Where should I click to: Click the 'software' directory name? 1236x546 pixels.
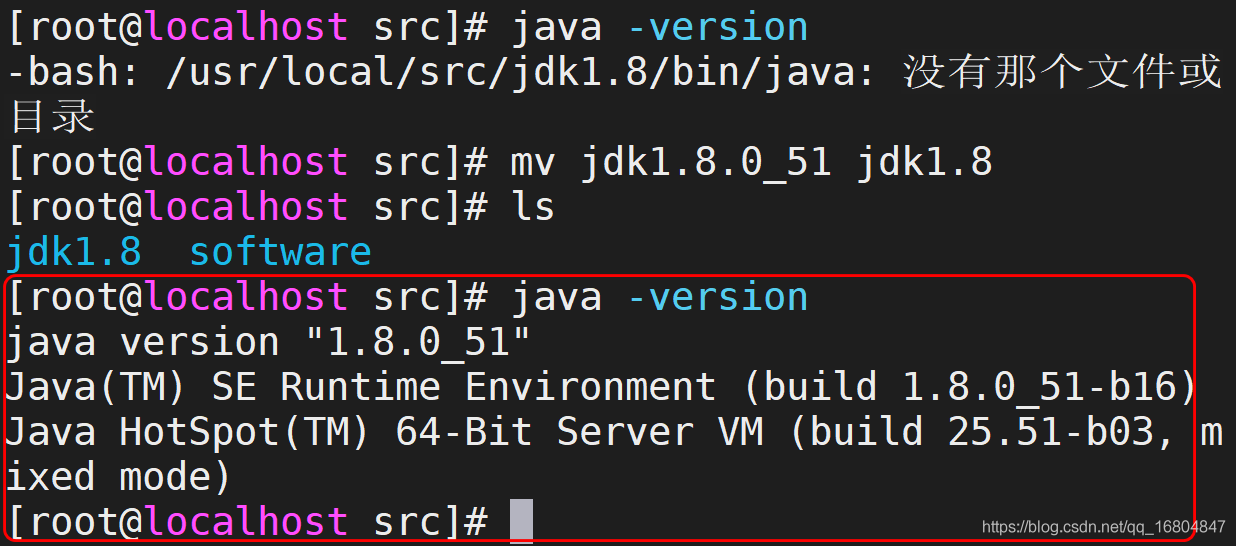pos(280,252)
